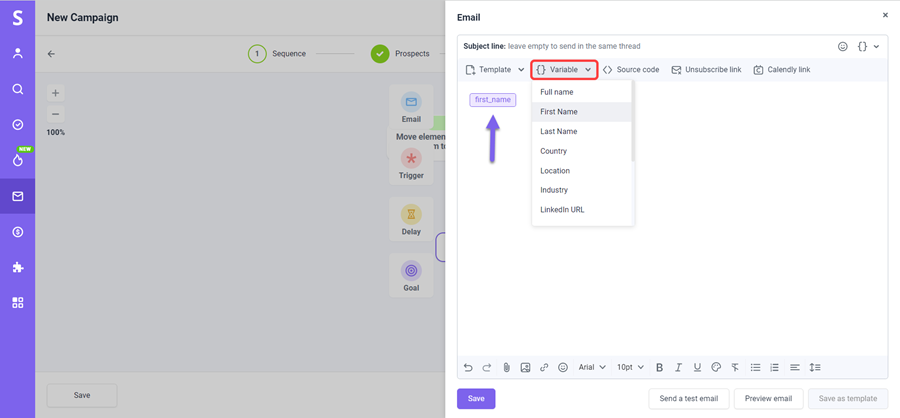This screenshot has height=418, width=900.
Task: Go to Prospects step
Action: tap(400, 53)
